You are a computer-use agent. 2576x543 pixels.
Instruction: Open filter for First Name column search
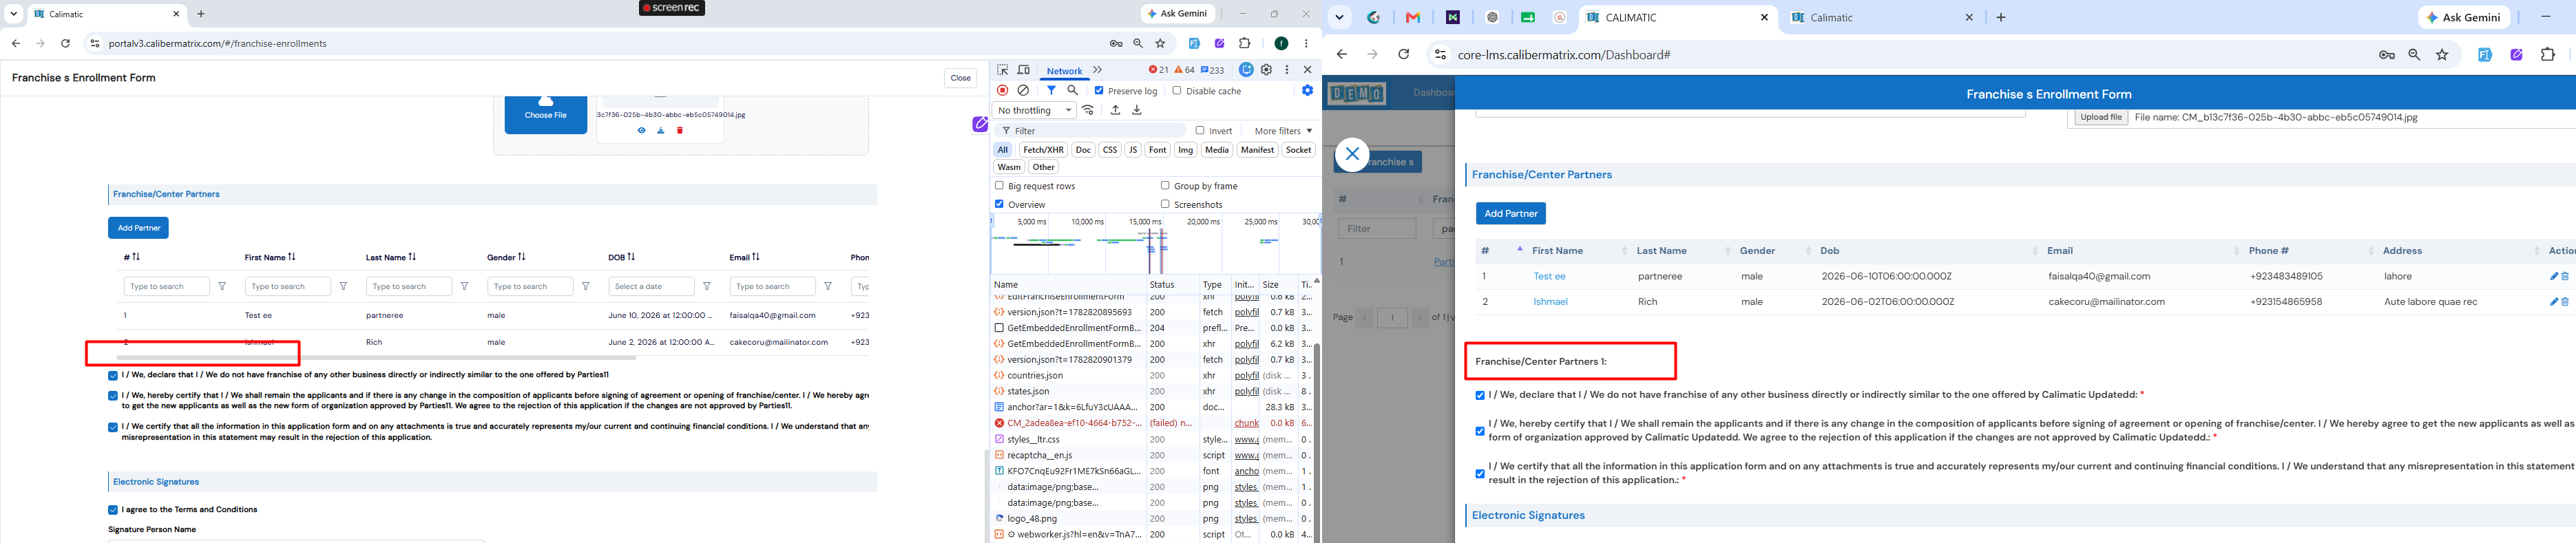tap(343, 286)
